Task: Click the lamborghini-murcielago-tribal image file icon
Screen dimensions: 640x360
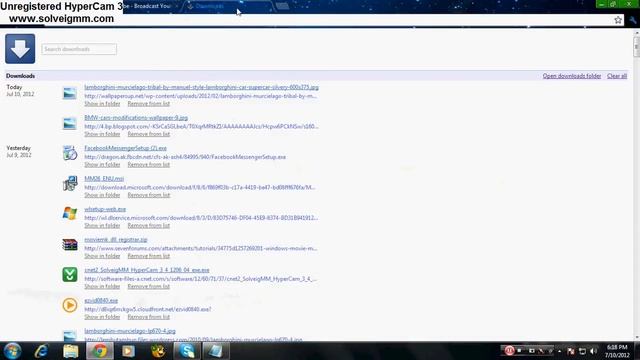Action: 69,93
